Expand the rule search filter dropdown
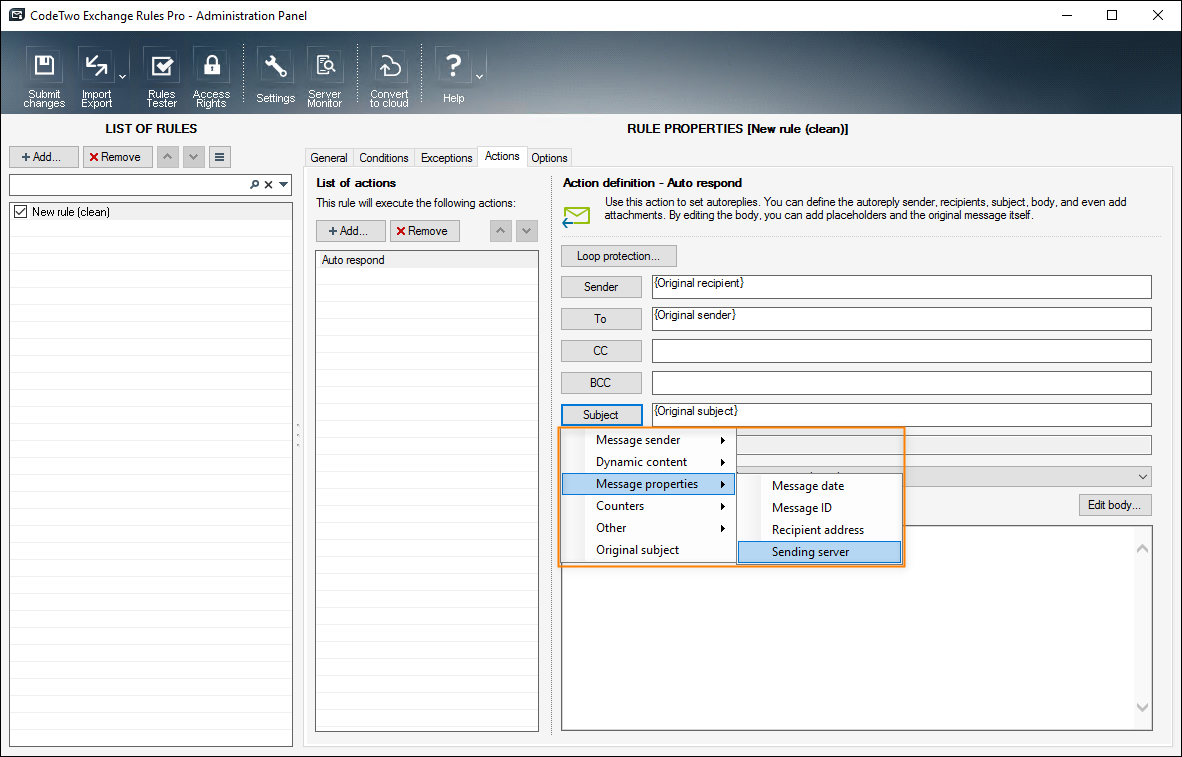Viewport: 1182px width, 757px height. tap(283, 185)
